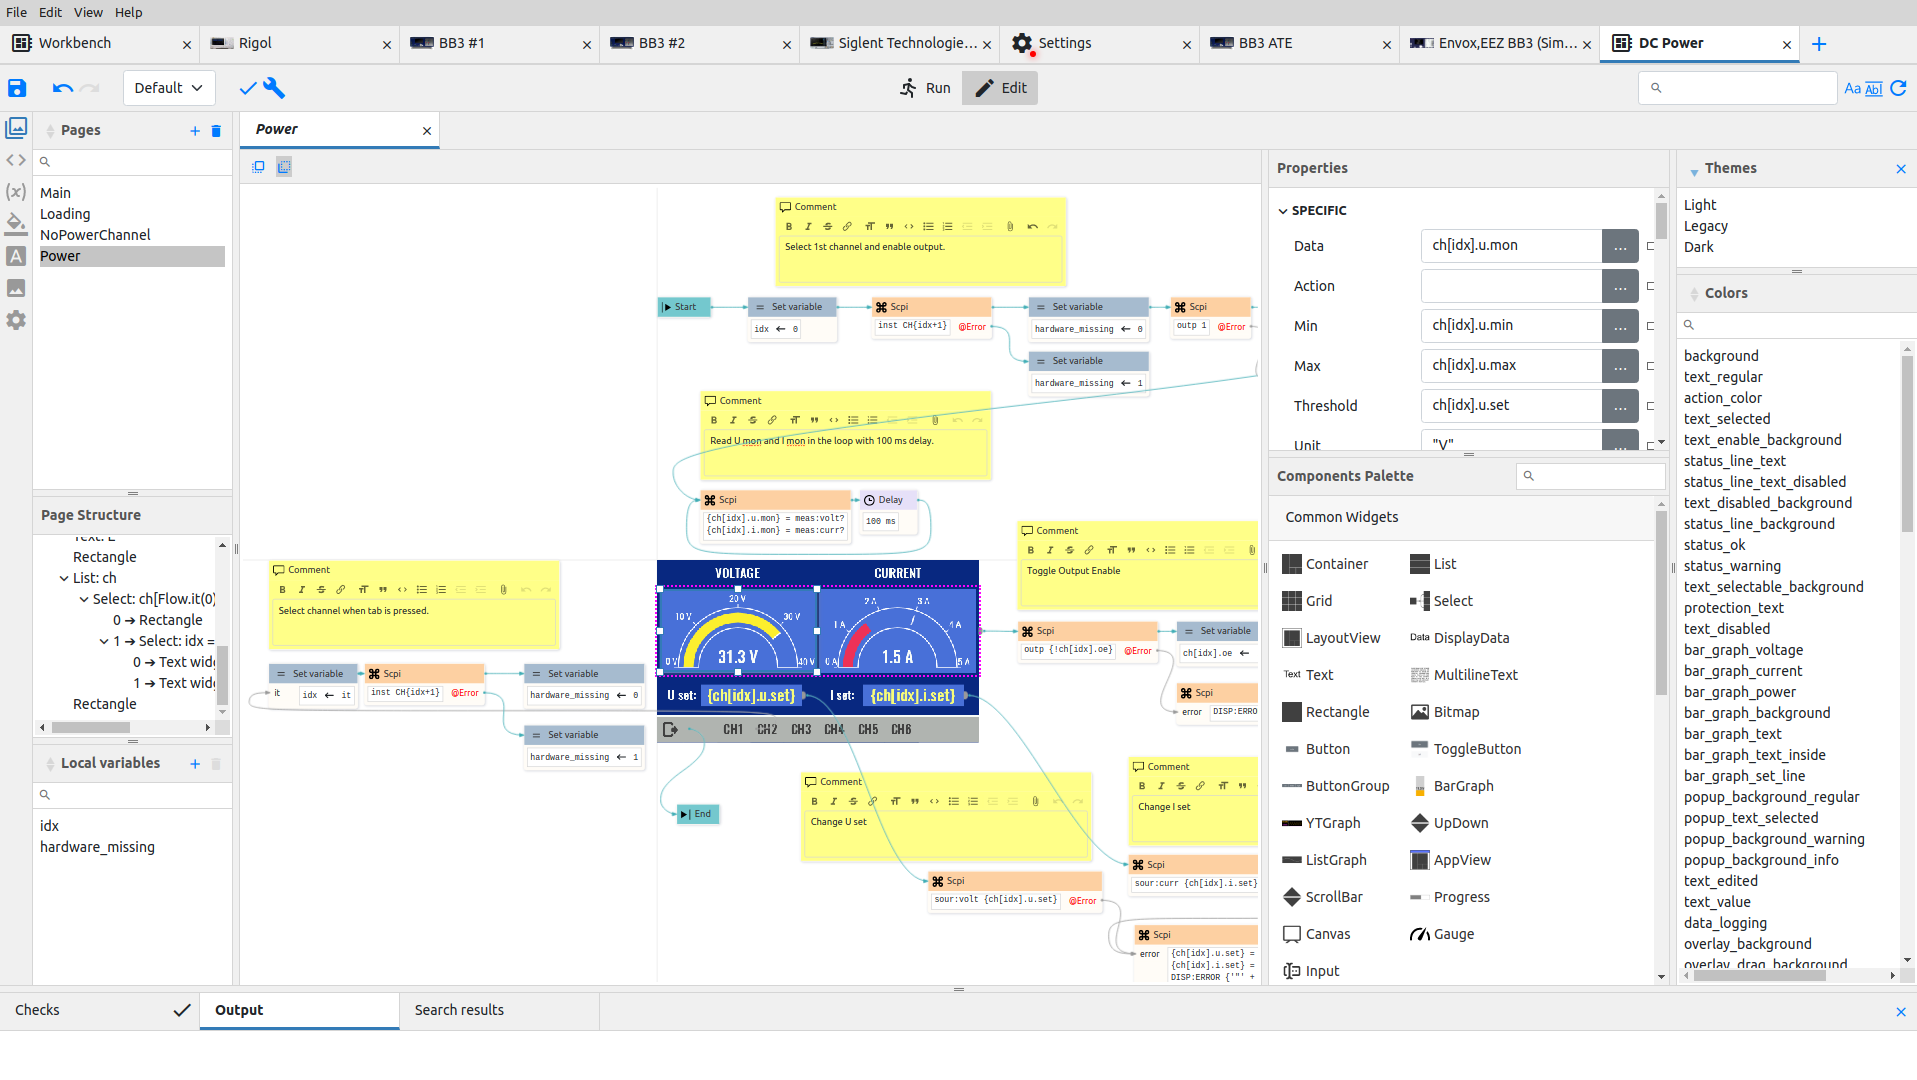Open Threshold property expression builder button
Viewport: 1917px width, 1080px height.
coord(1620,406)
